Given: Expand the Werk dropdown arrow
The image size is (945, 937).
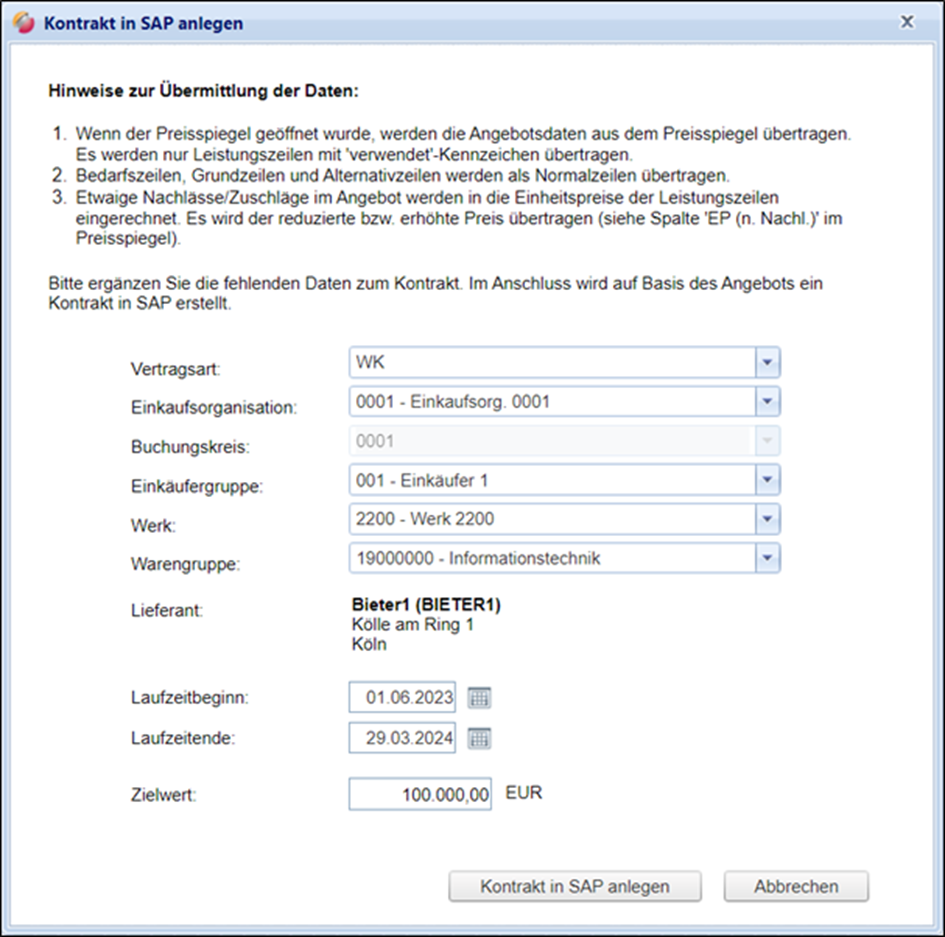Looking at the screenshot, I should click(x=767, y=520).
